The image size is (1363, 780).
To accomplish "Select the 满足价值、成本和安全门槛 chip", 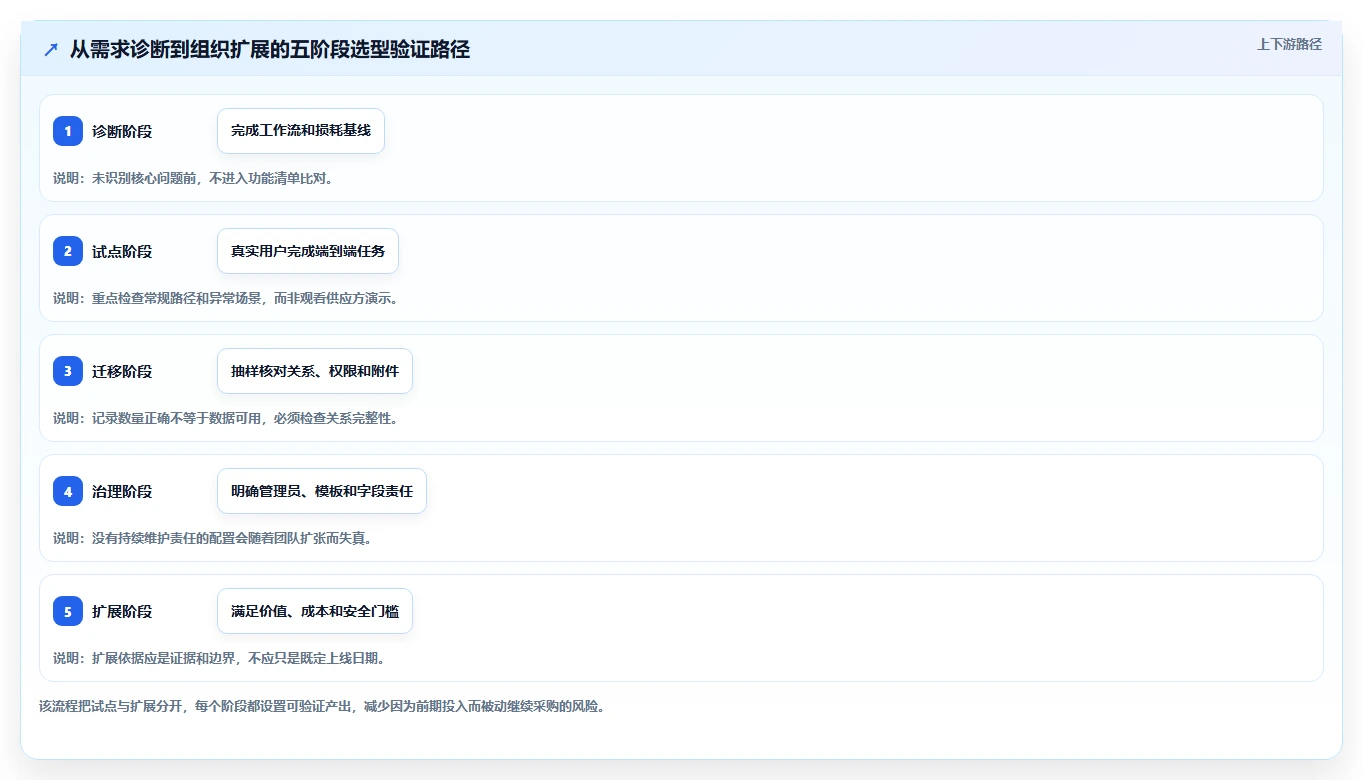I will (315, 611).
